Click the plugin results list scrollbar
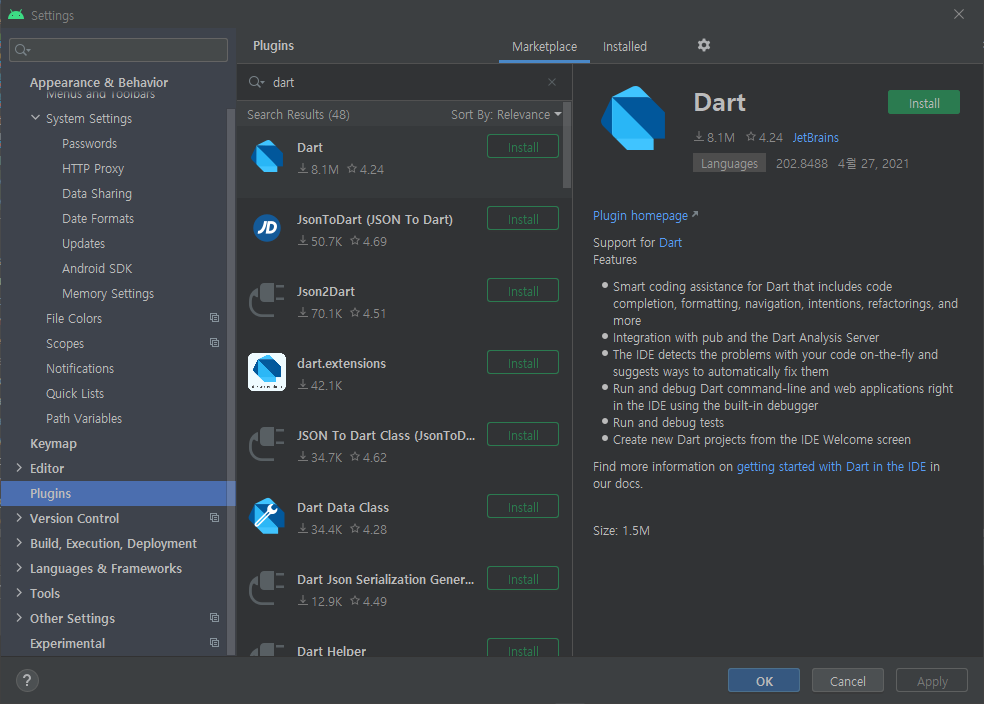 [567, 146]
